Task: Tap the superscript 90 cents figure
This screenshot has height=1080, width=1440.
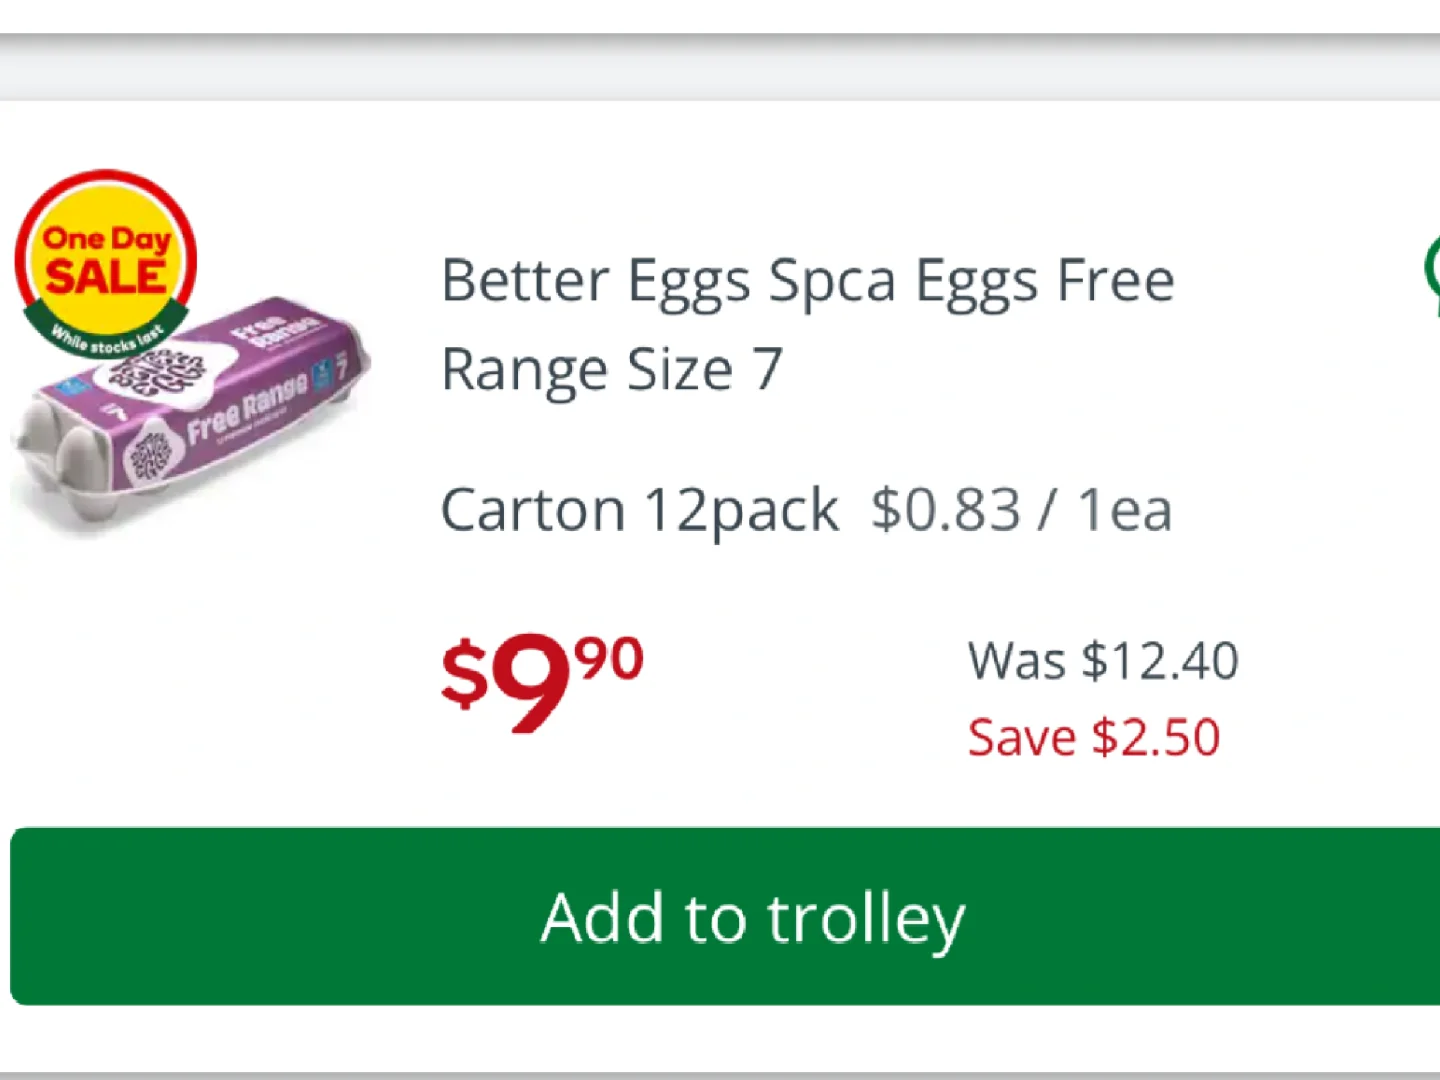Action: (x=610, y=660)
